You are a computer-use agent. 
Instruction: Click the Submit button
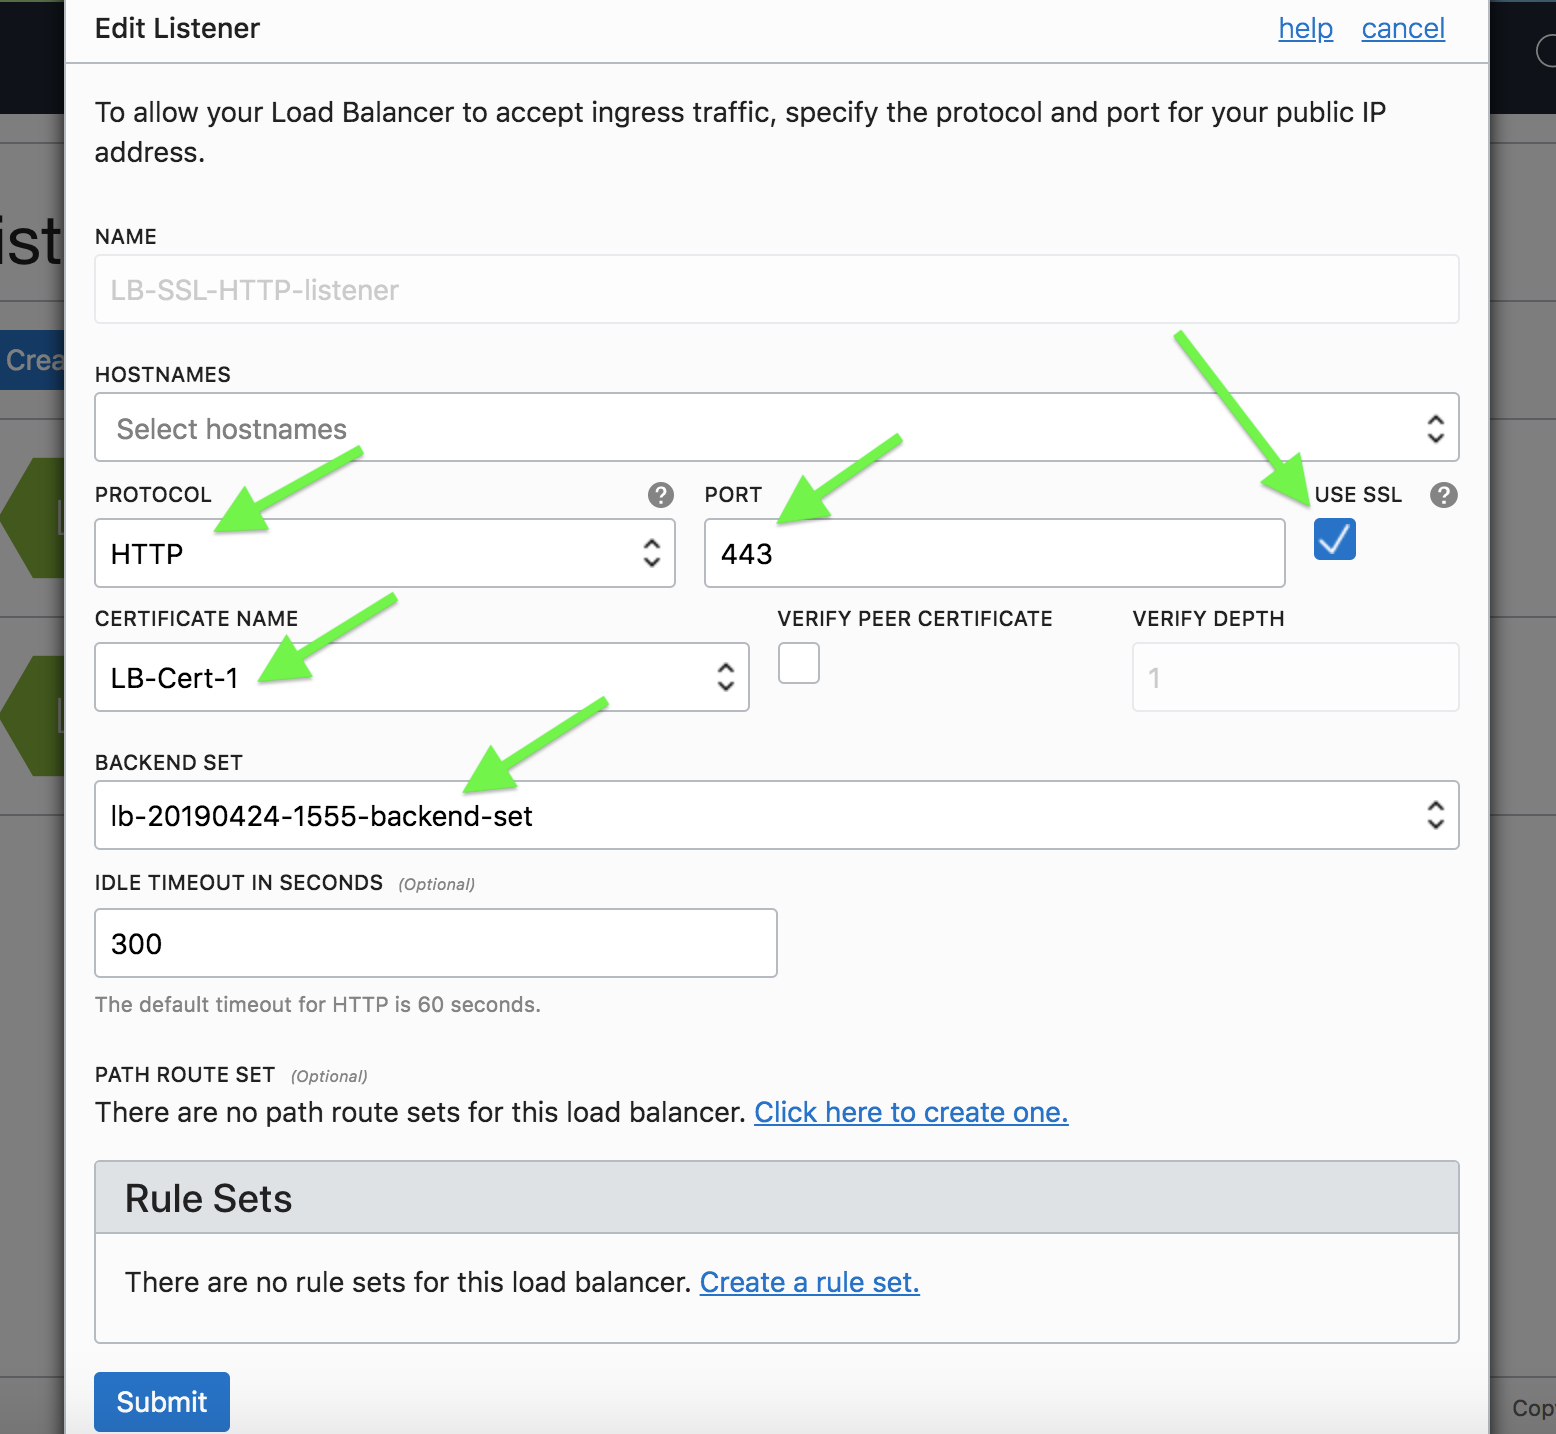point(162,1401)
